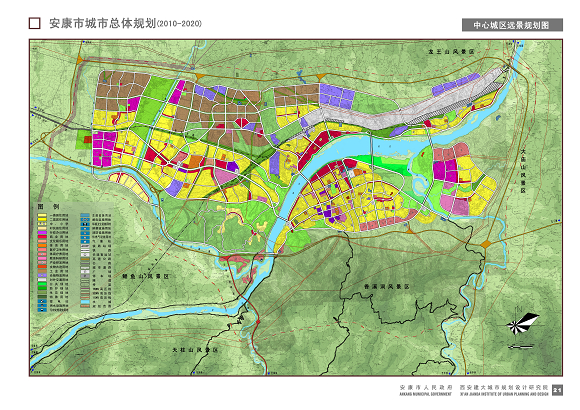
Task: Click the compass rose north arrow
Action: pos(522,323)
